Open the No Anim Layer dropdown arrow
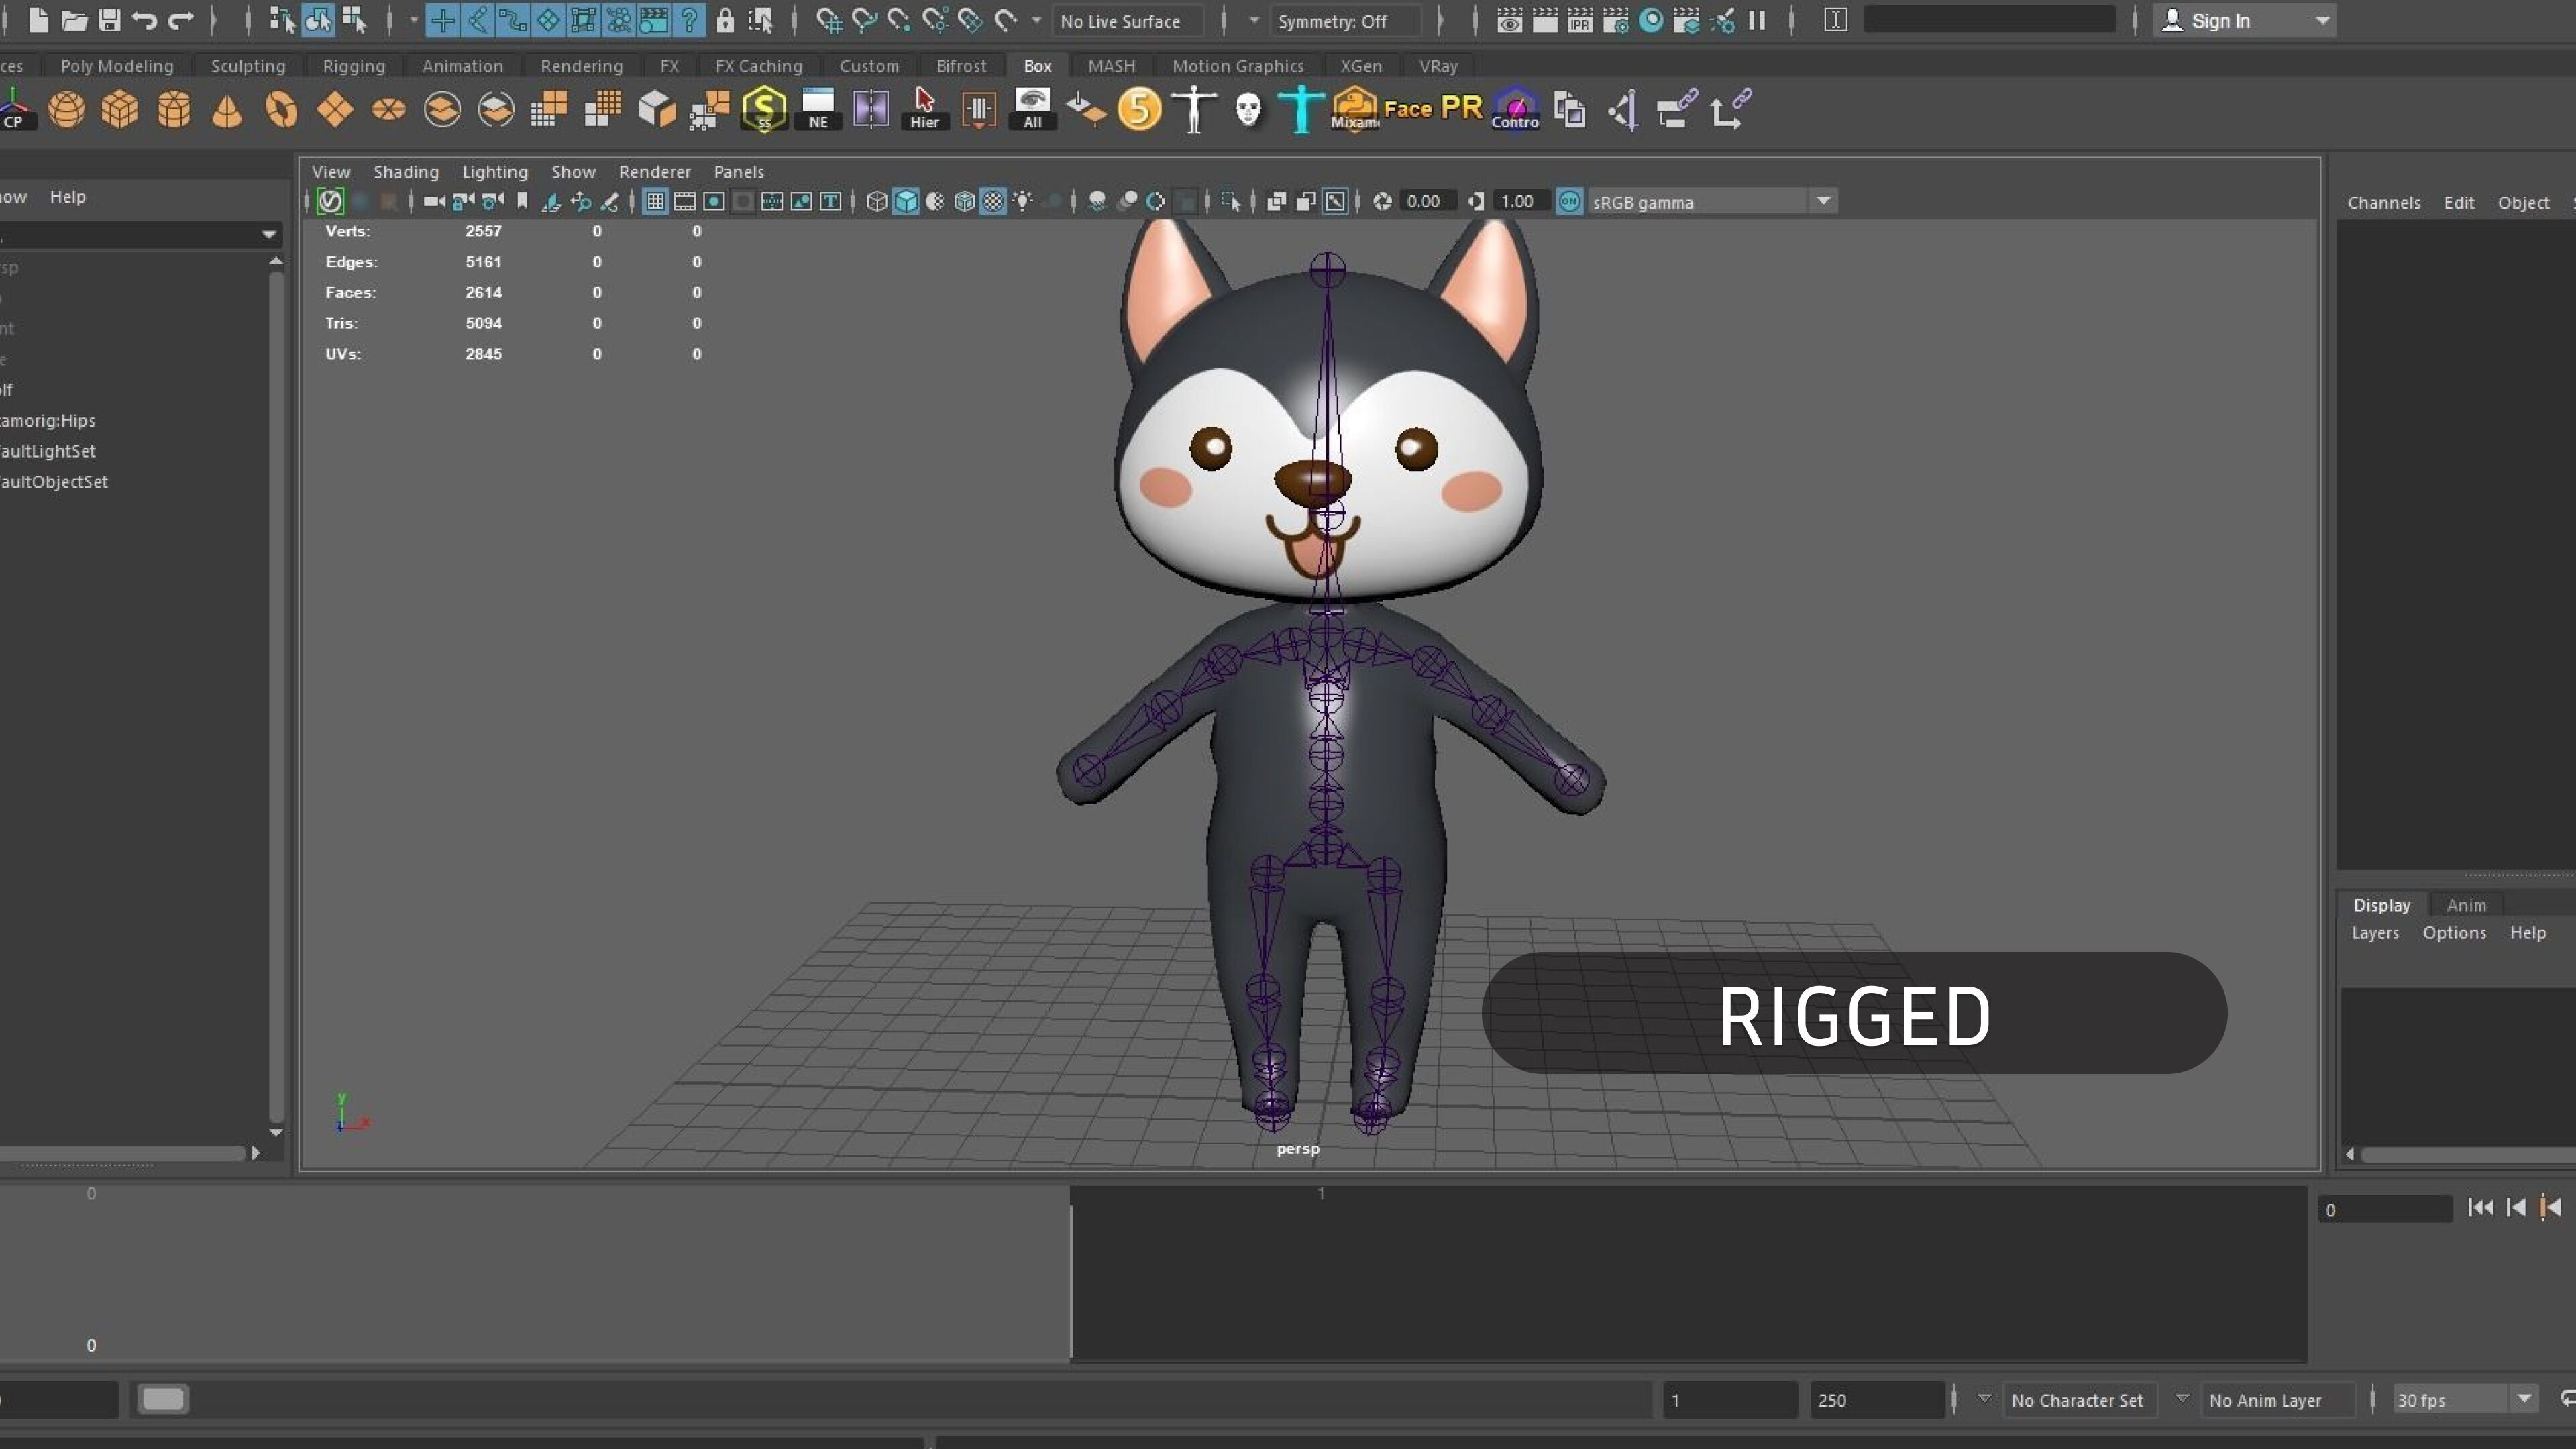 [2182, 1399]
